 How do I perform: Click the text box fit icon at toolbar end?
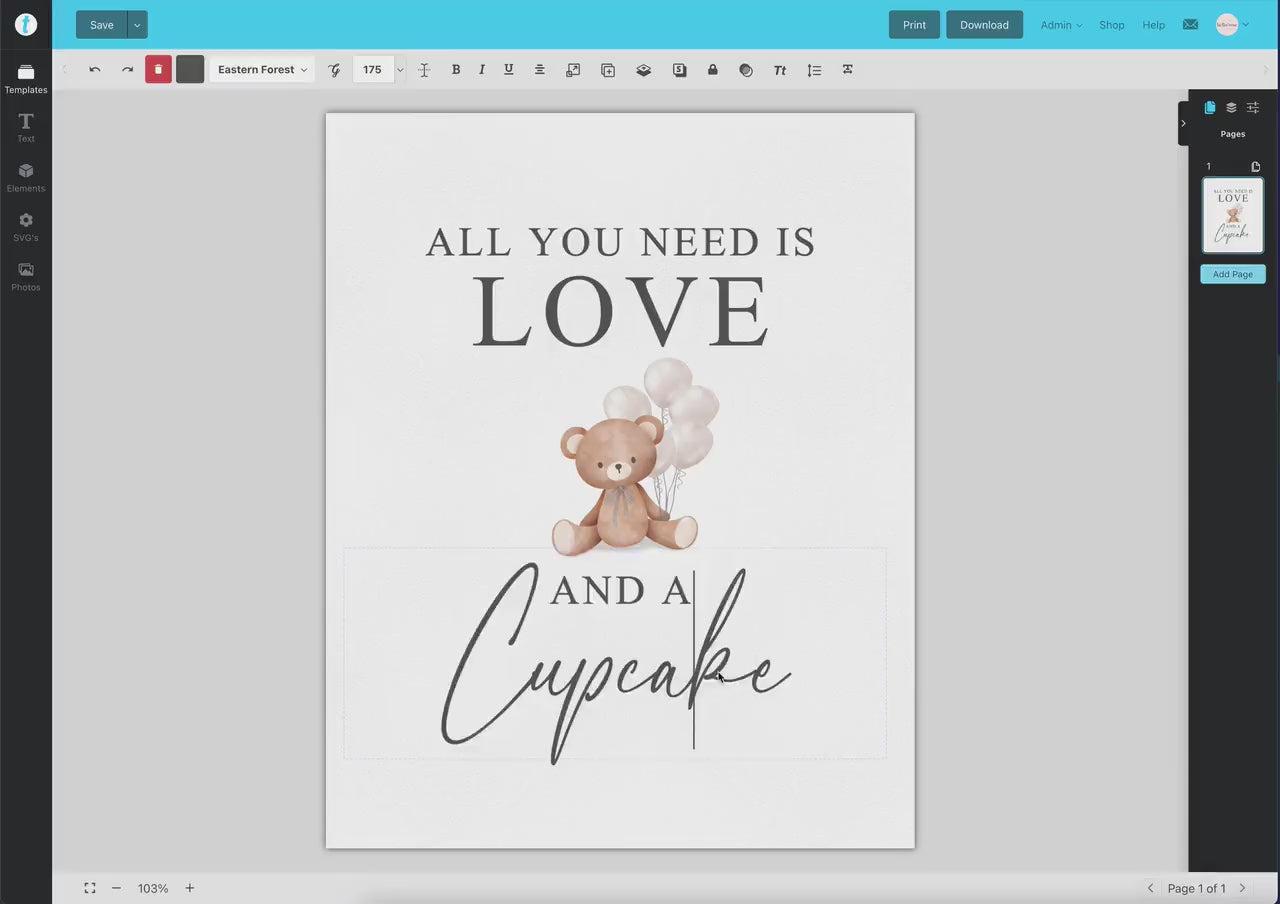coord(848,70)
